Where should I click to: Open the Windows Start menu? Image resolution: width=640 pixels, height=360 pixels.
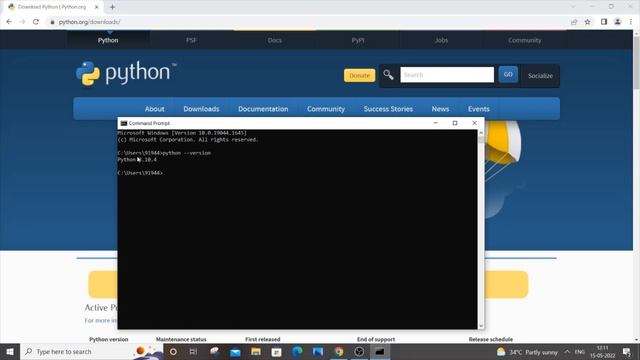(x=10, y=352)
